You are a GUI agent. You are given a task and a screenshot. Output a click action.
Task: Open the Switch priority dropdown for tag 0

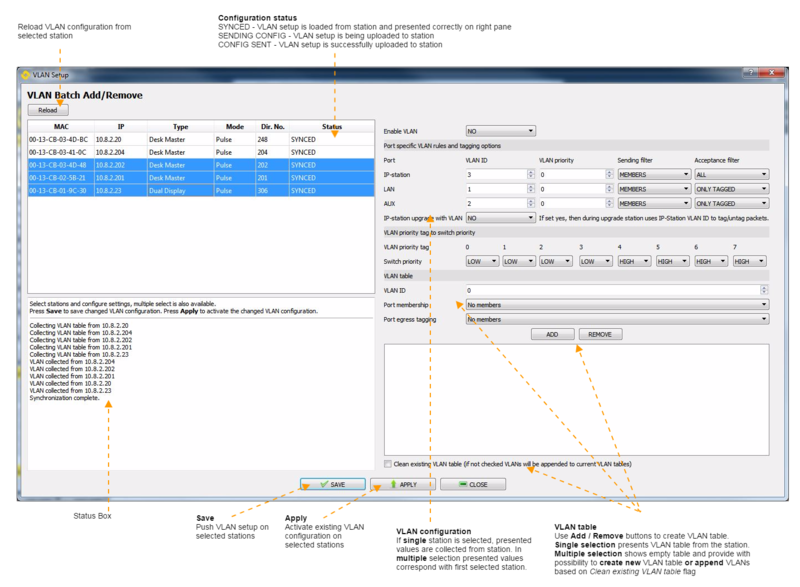pyautogui.click(x=481, y=261)
